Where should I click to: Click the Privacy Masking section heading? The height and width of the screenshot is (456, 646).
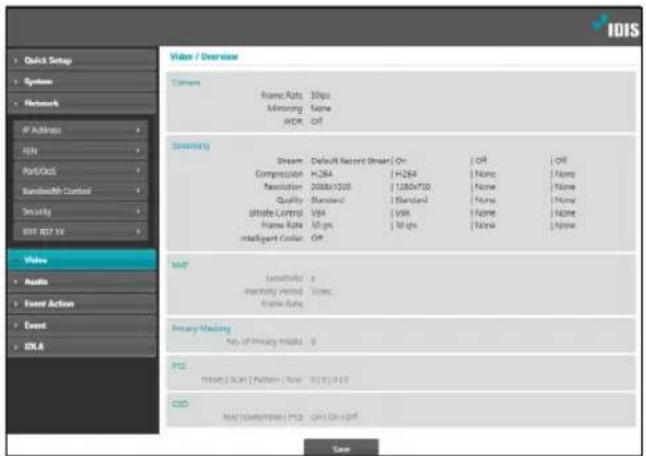(201, 328)
